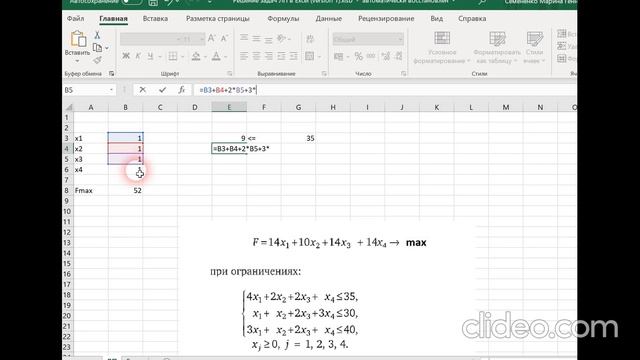640x360 pixels.
Task: Select the cell containing 35
Action: tap(298, 138)
